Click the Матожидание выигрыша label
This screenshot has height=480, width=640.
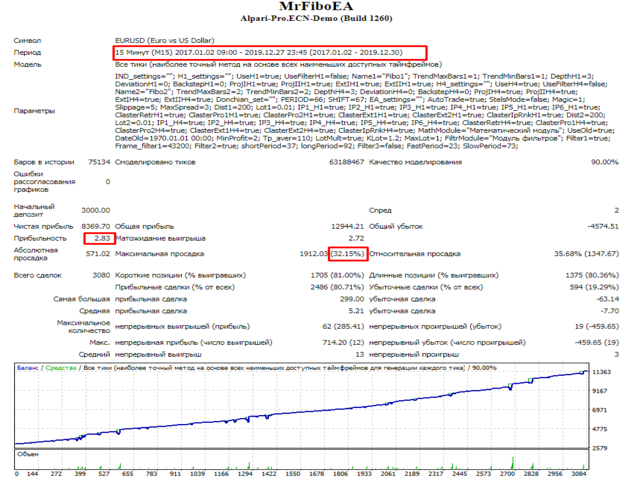pos(161,238)
